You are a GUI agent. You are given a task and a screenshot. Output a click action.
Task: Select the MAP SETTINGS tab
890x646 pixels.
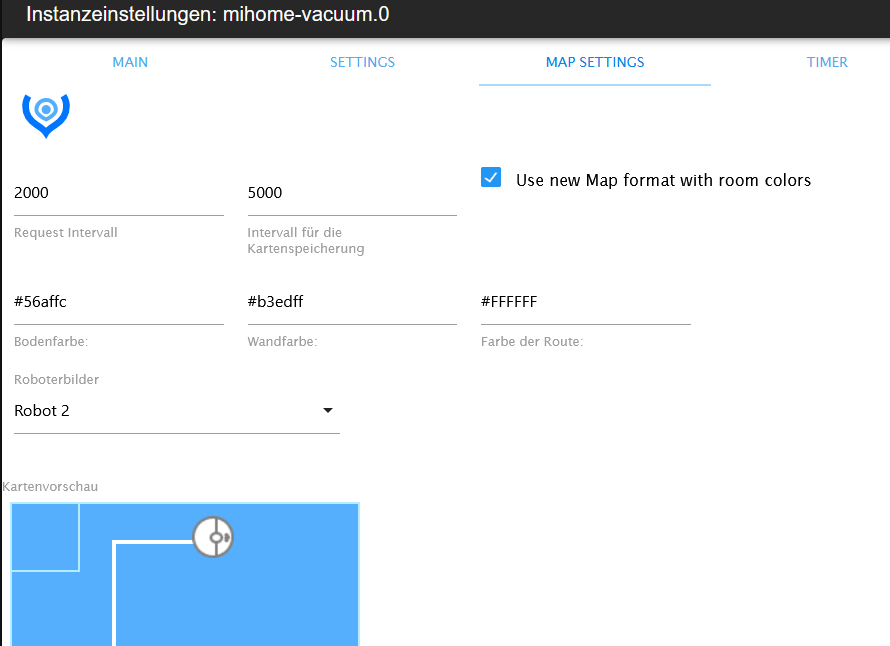pos(595,62)
